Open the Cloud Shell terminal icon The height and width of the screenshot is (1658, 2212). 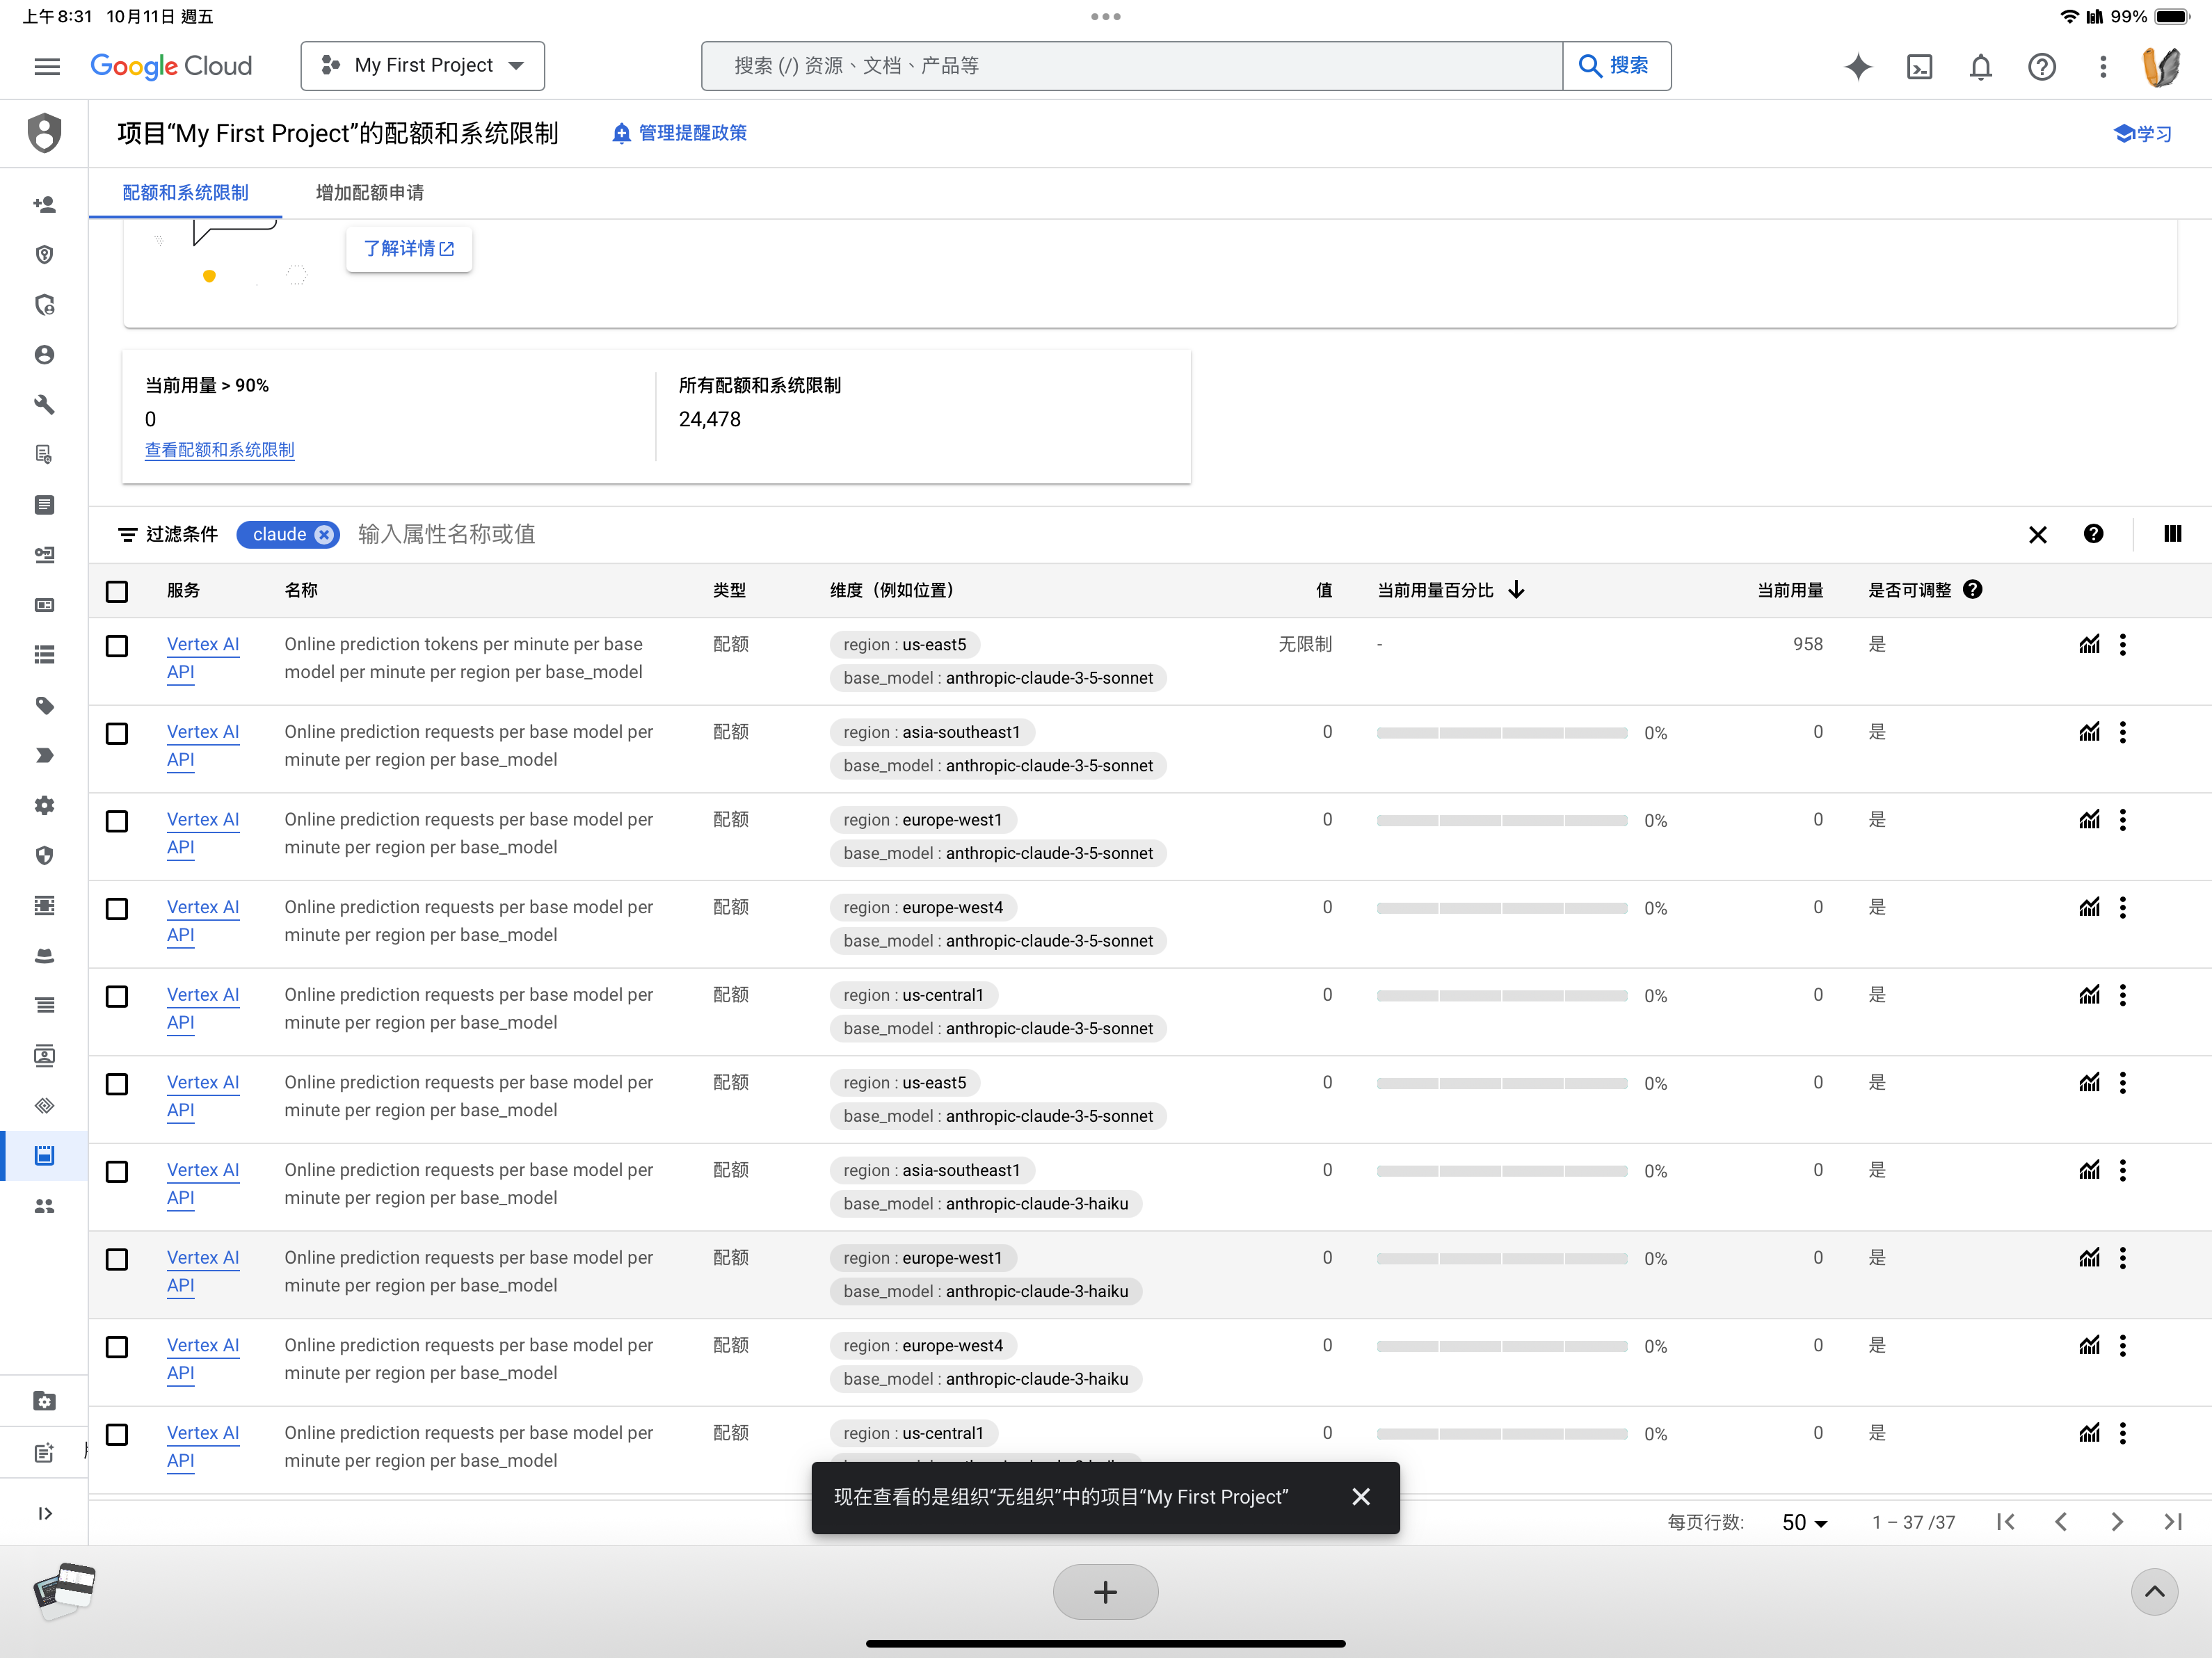pos(1919,67)
